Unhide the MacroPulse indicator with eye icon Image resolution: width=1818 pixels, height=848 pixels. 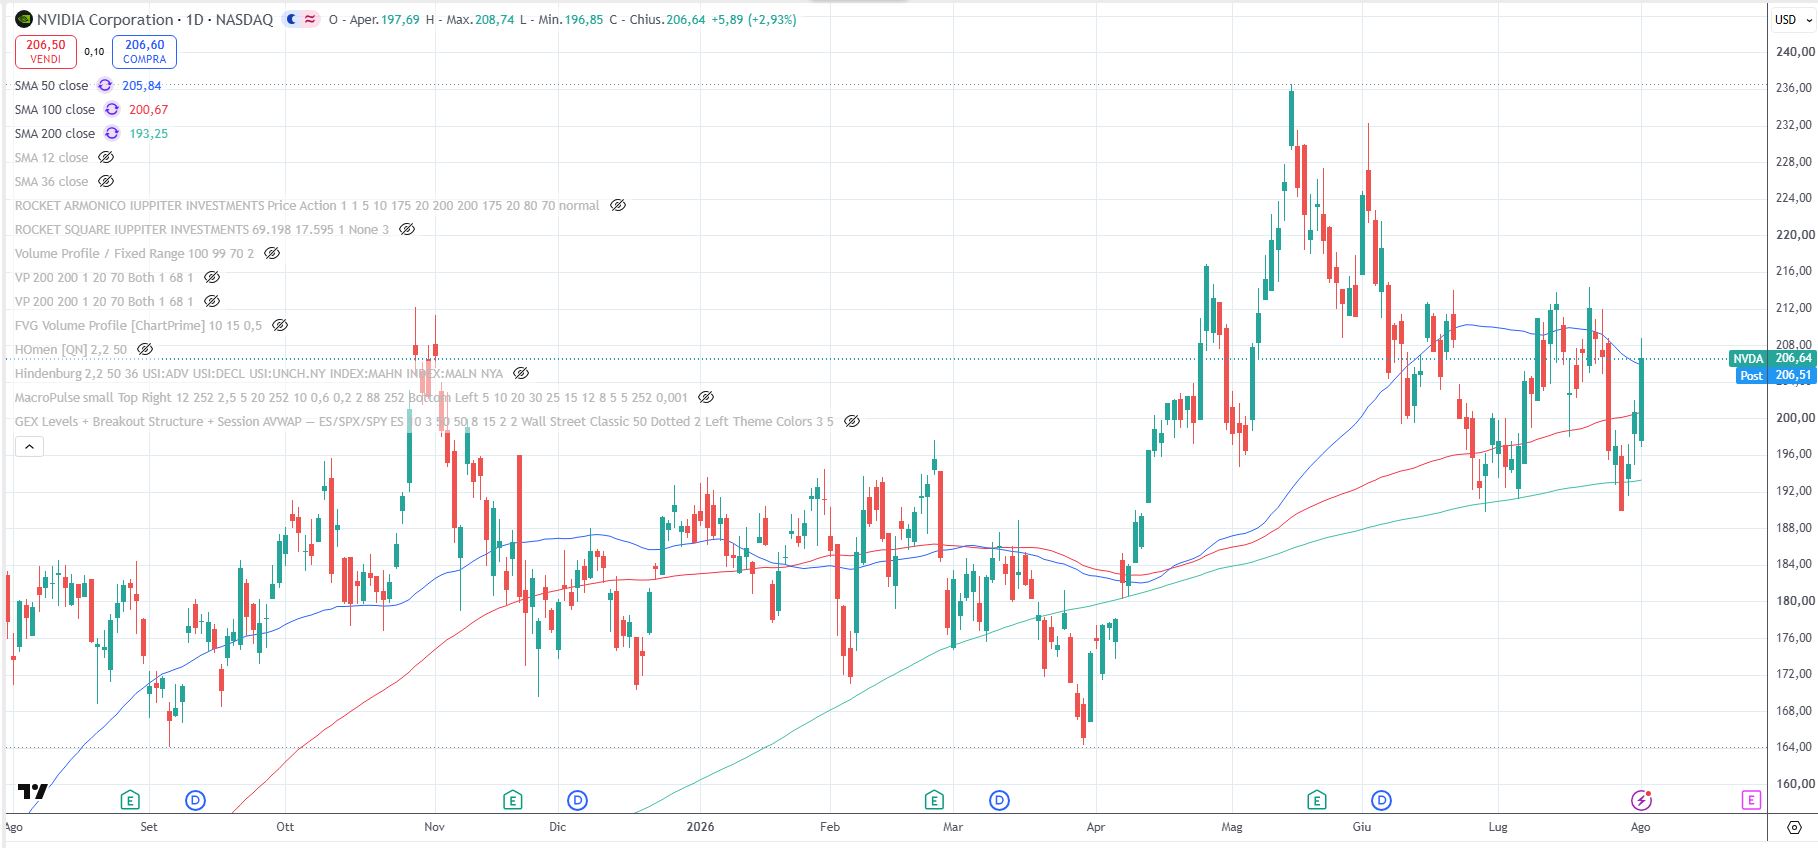tap(706, 397)
